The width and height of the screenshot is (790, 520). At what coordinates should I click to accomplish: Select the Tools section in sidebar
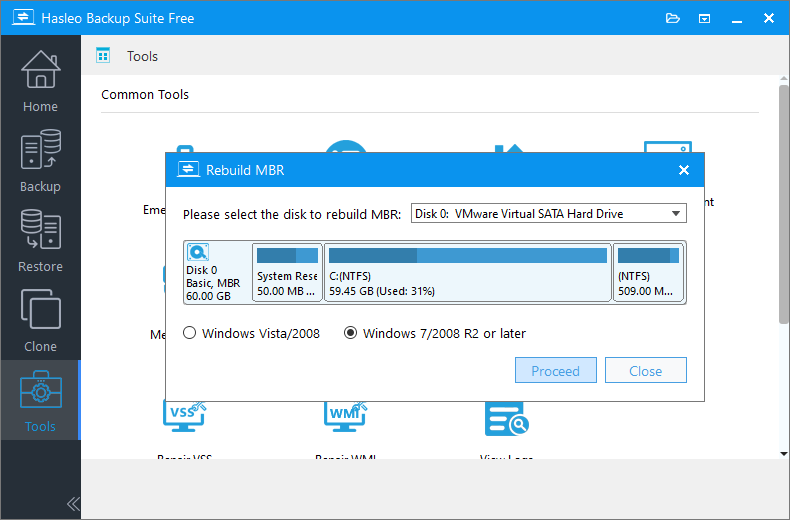40,400
